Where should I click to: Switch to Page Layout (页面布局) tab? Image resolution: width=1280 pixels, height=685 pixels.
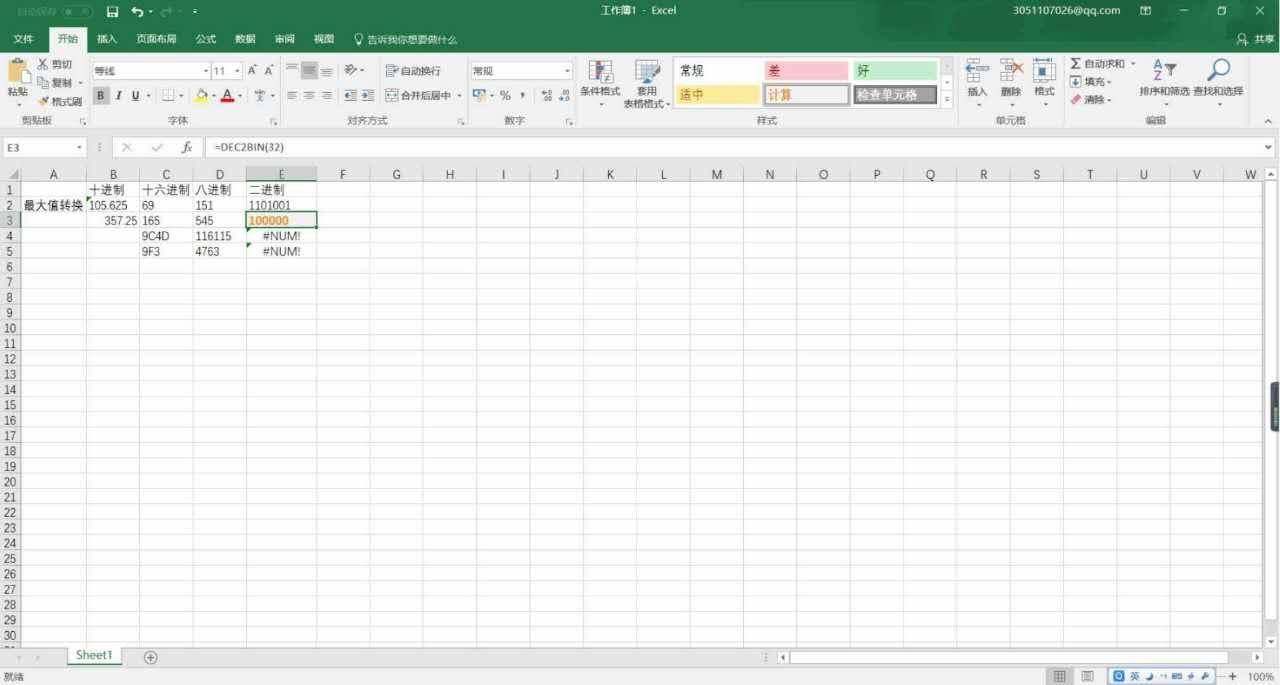coord(156,39)
